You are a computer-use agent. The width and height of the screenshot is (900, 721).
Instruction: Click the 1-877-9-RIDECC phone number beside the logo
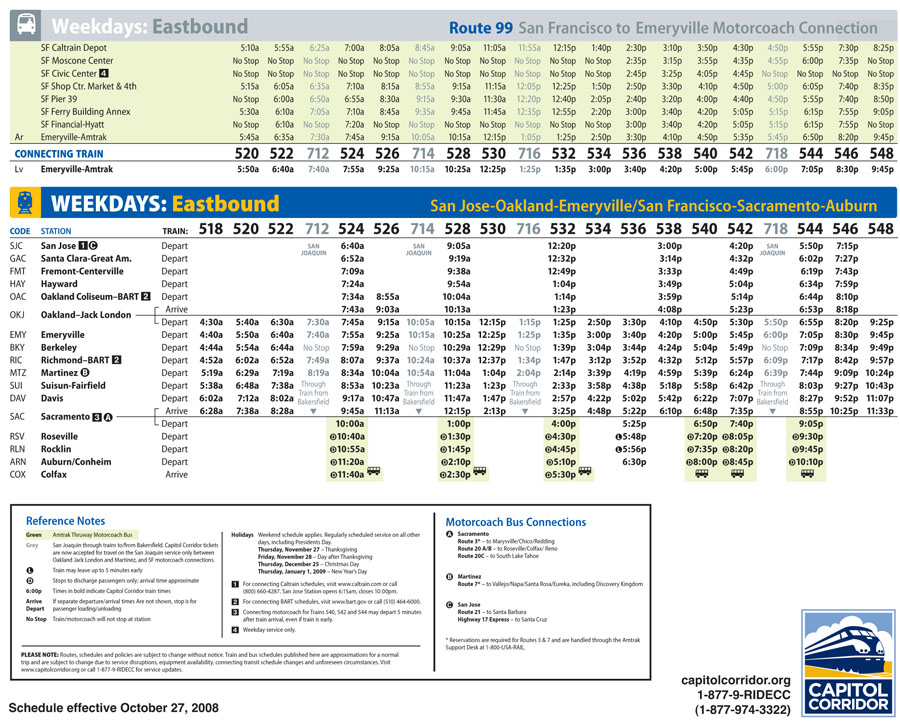tap(743, 695)
